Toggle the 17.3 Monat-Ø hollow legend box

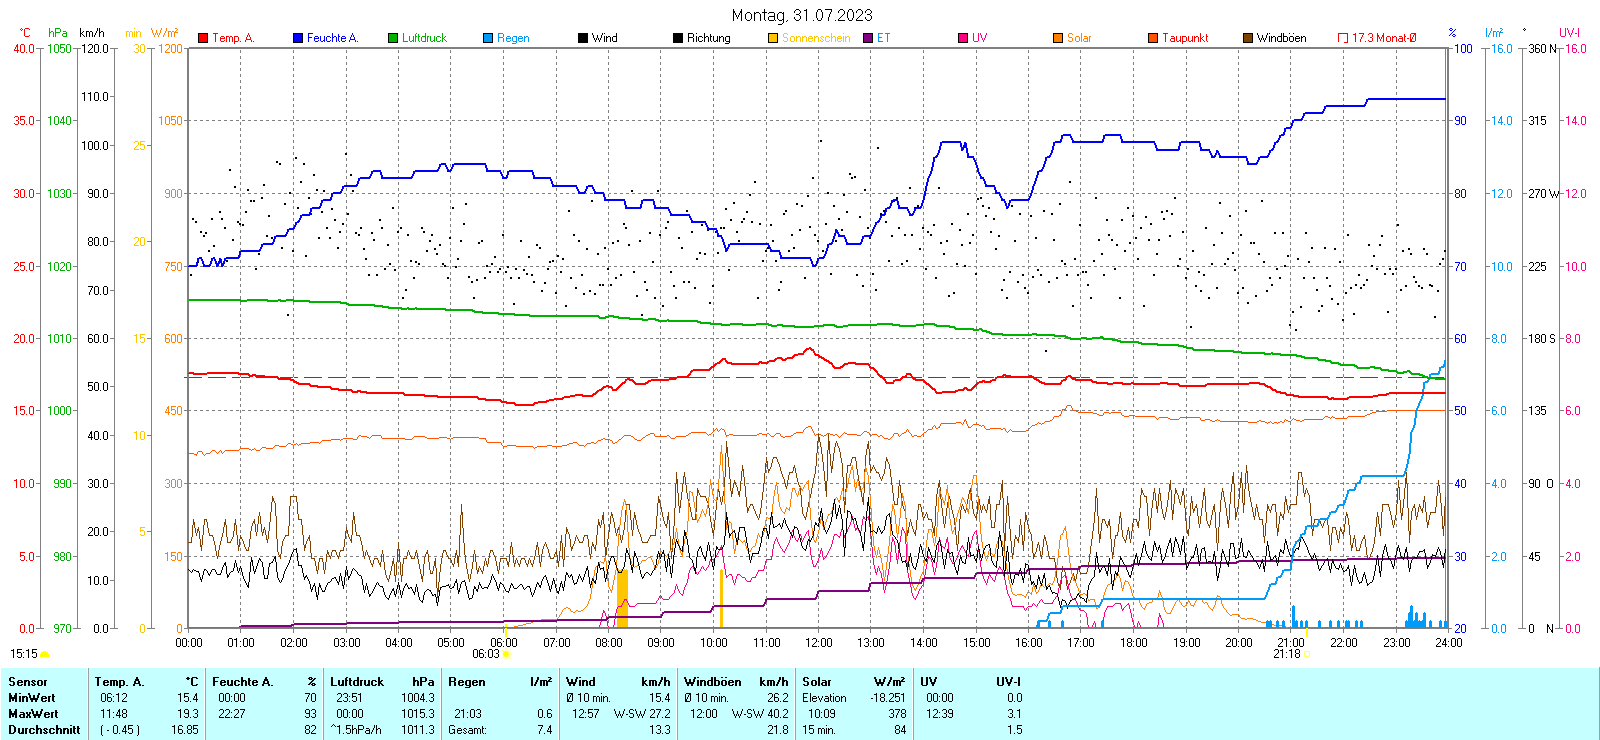(x=1343, y=38)
